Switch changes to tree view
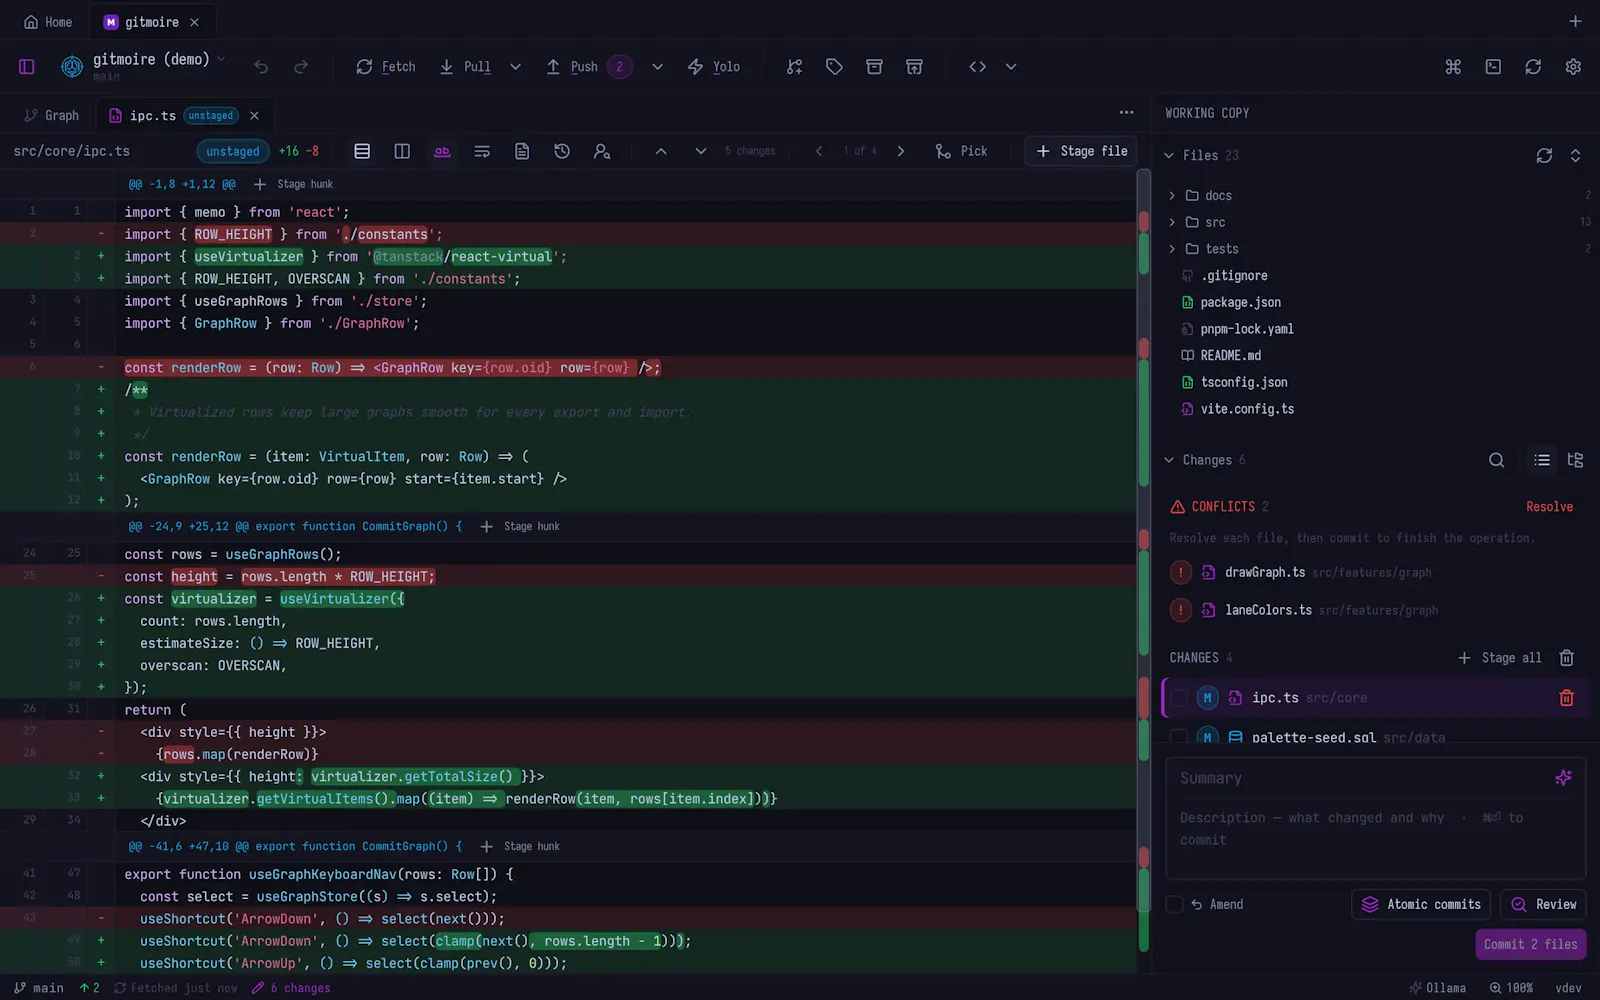1600x1000 pixels. click(1575, 460)
